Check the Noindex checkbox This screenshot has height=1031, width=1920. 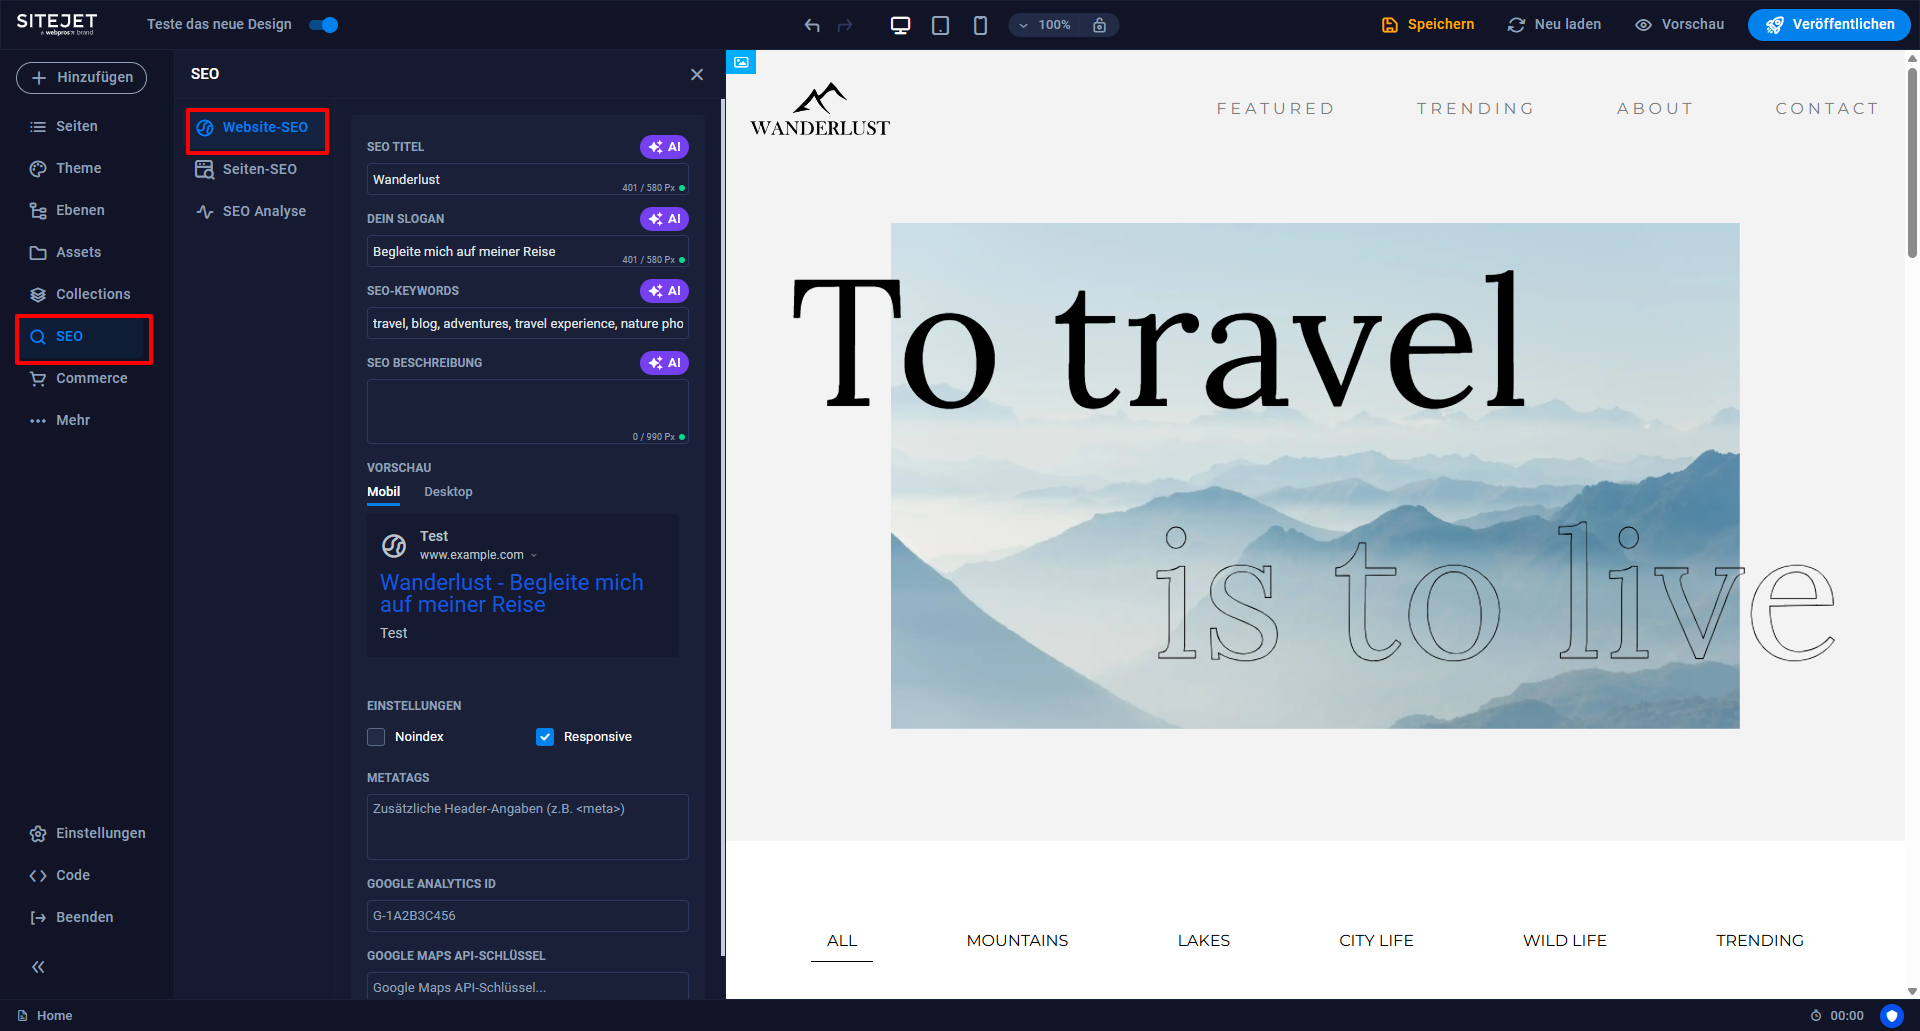376,737
